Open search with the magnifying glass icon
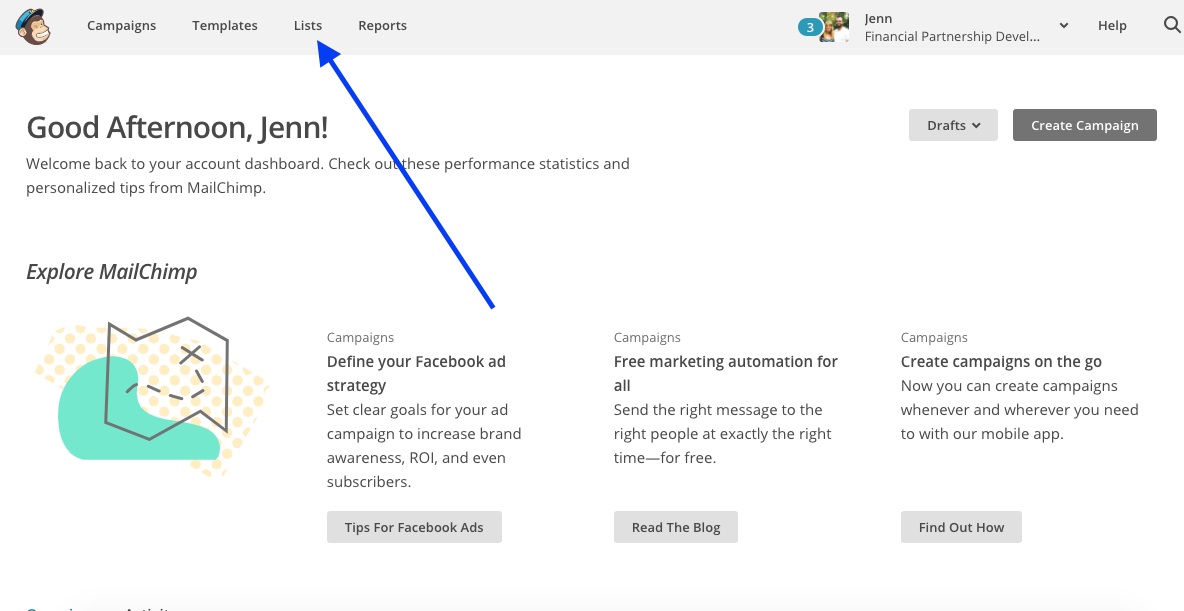This screenshot has width=1184, height=611. (x=1171, y=25)
